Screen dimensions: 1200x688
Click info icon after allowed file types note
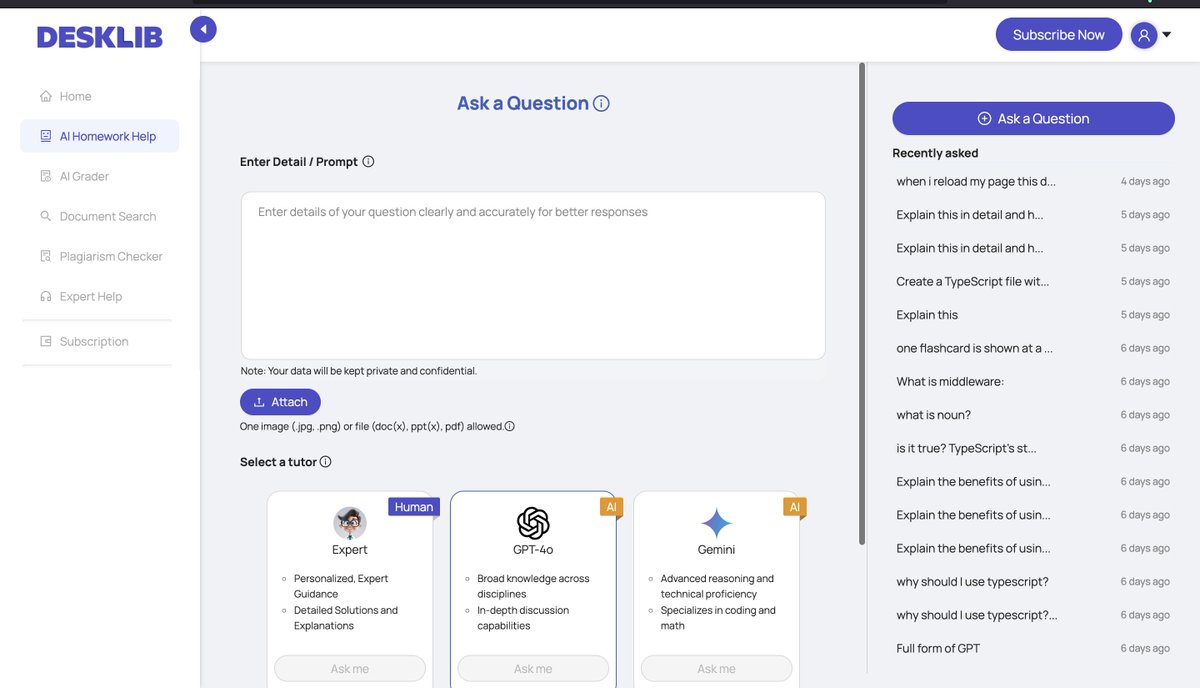pos(509,426)
